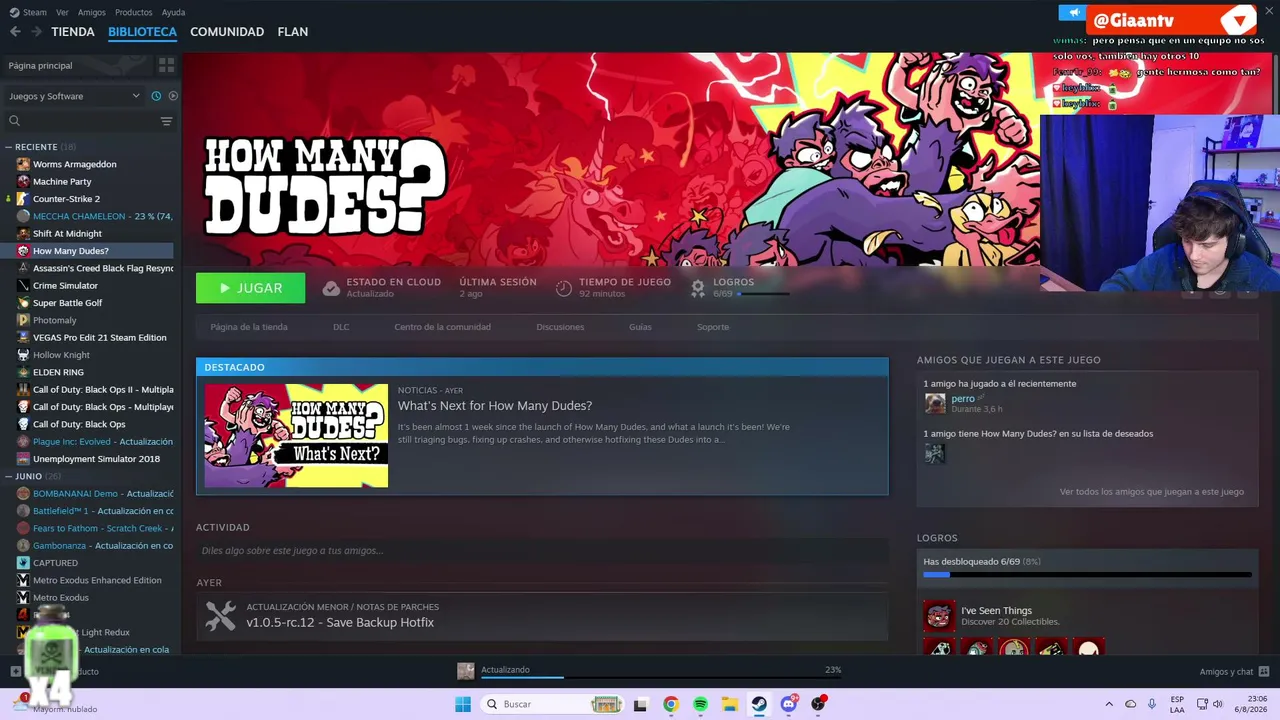Select Shift At Midnight in the library

click(x=67, y=234)
